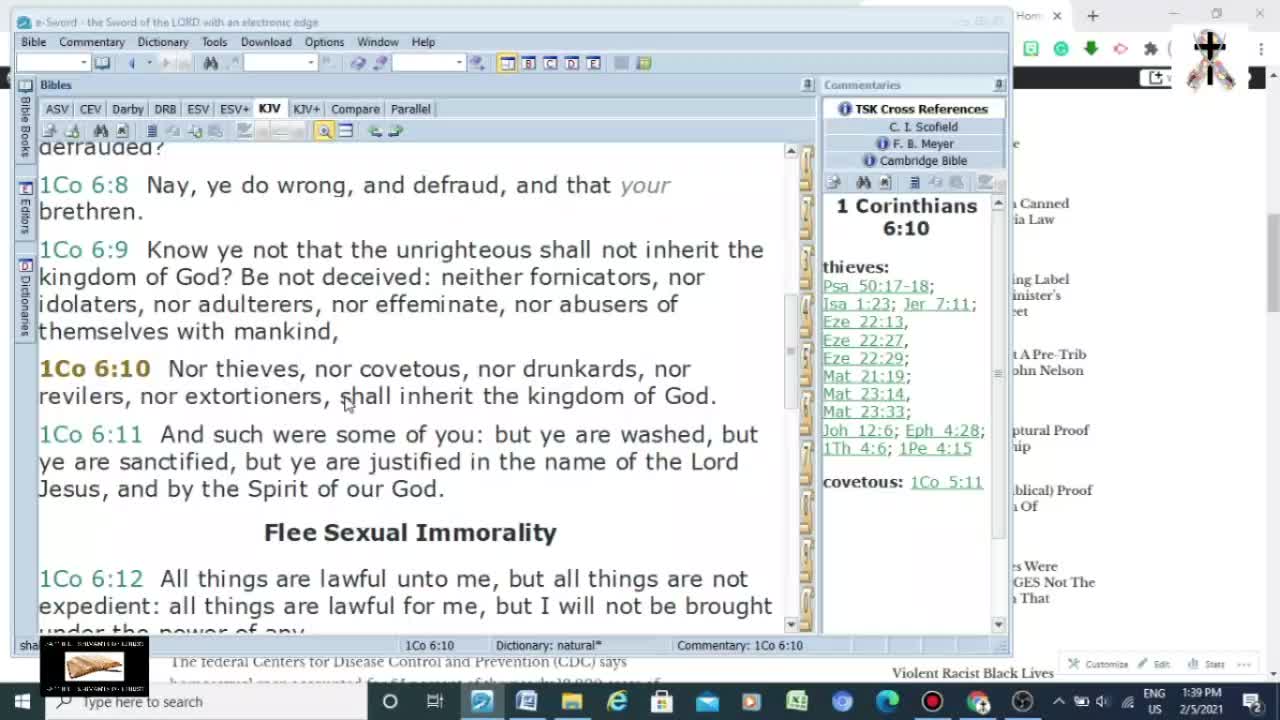Viewport: 1280px width, 720px height.
Task: Open the Window menu
Action: point(377,42)
